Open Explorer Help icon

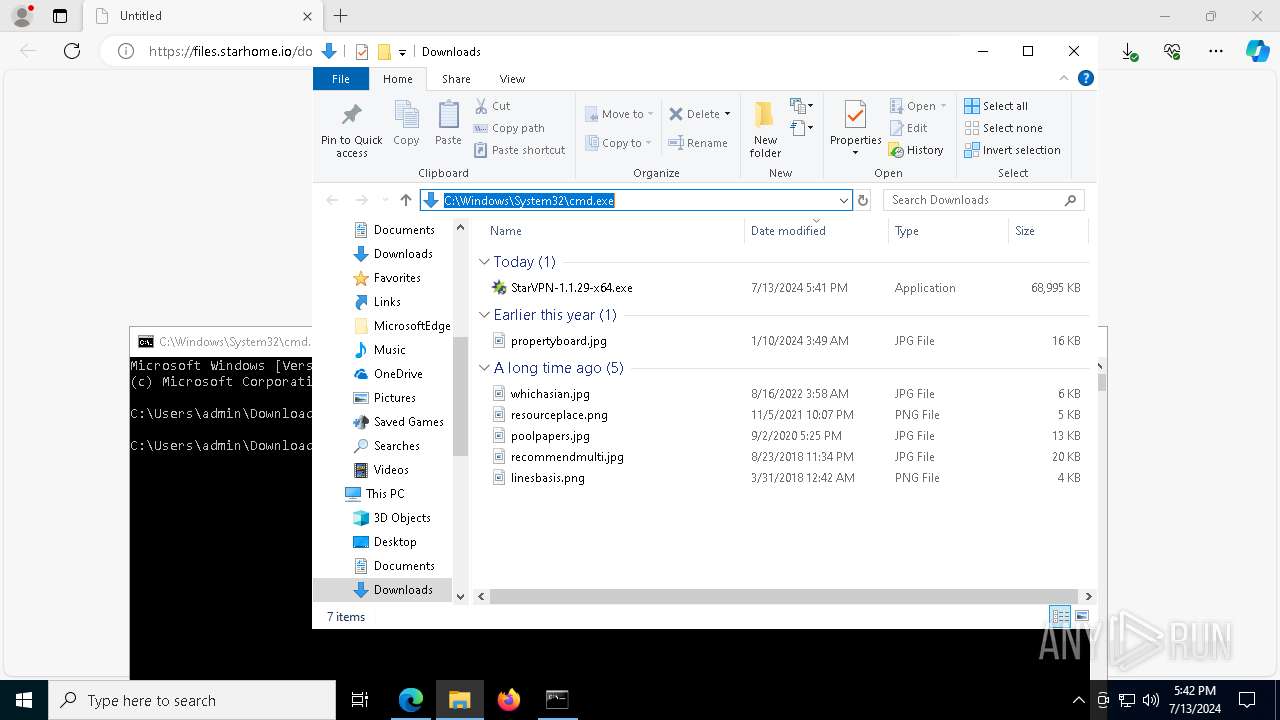(x=1085, y=78)
